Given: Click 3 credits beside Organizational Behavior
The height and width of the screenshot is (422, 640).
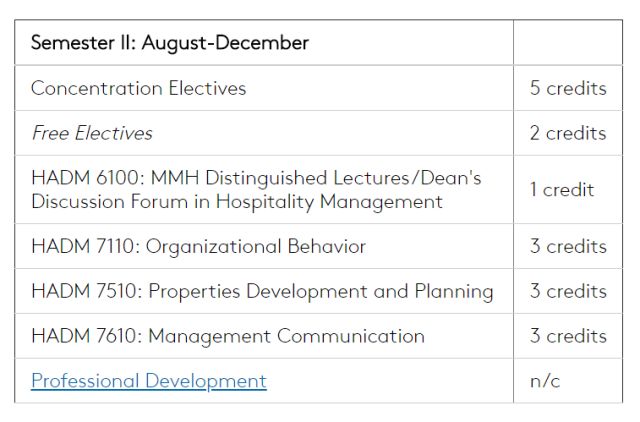Looking at the screenshot, I should tap(568, 247).
